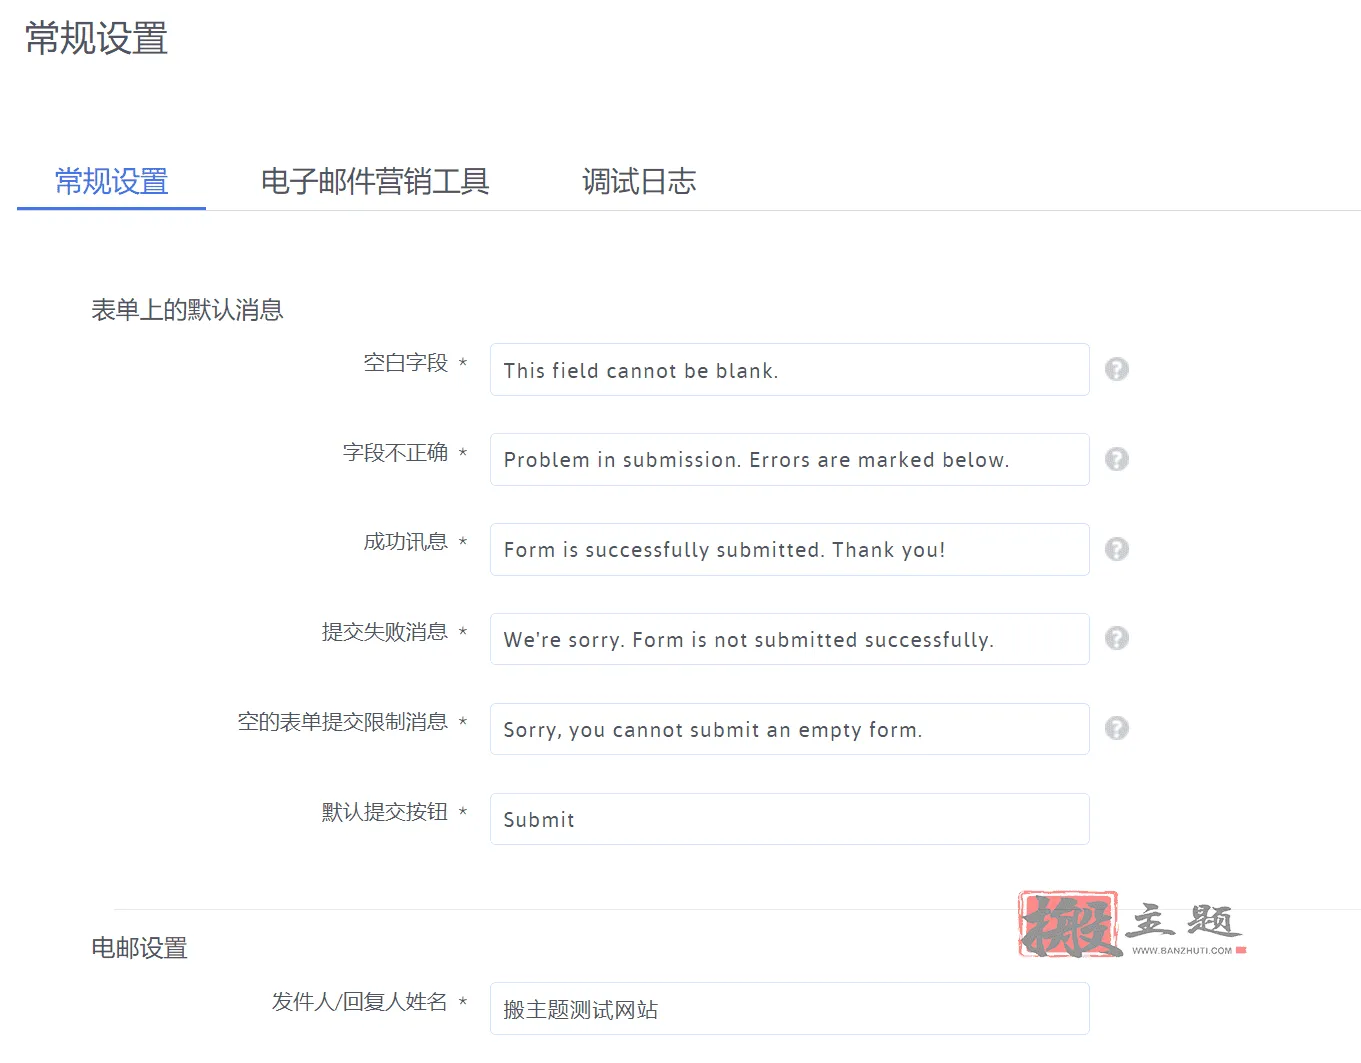Click the 默认提交按钮 field label
The width and height of the screenshot is (1361, 1063).
point(385,812)
